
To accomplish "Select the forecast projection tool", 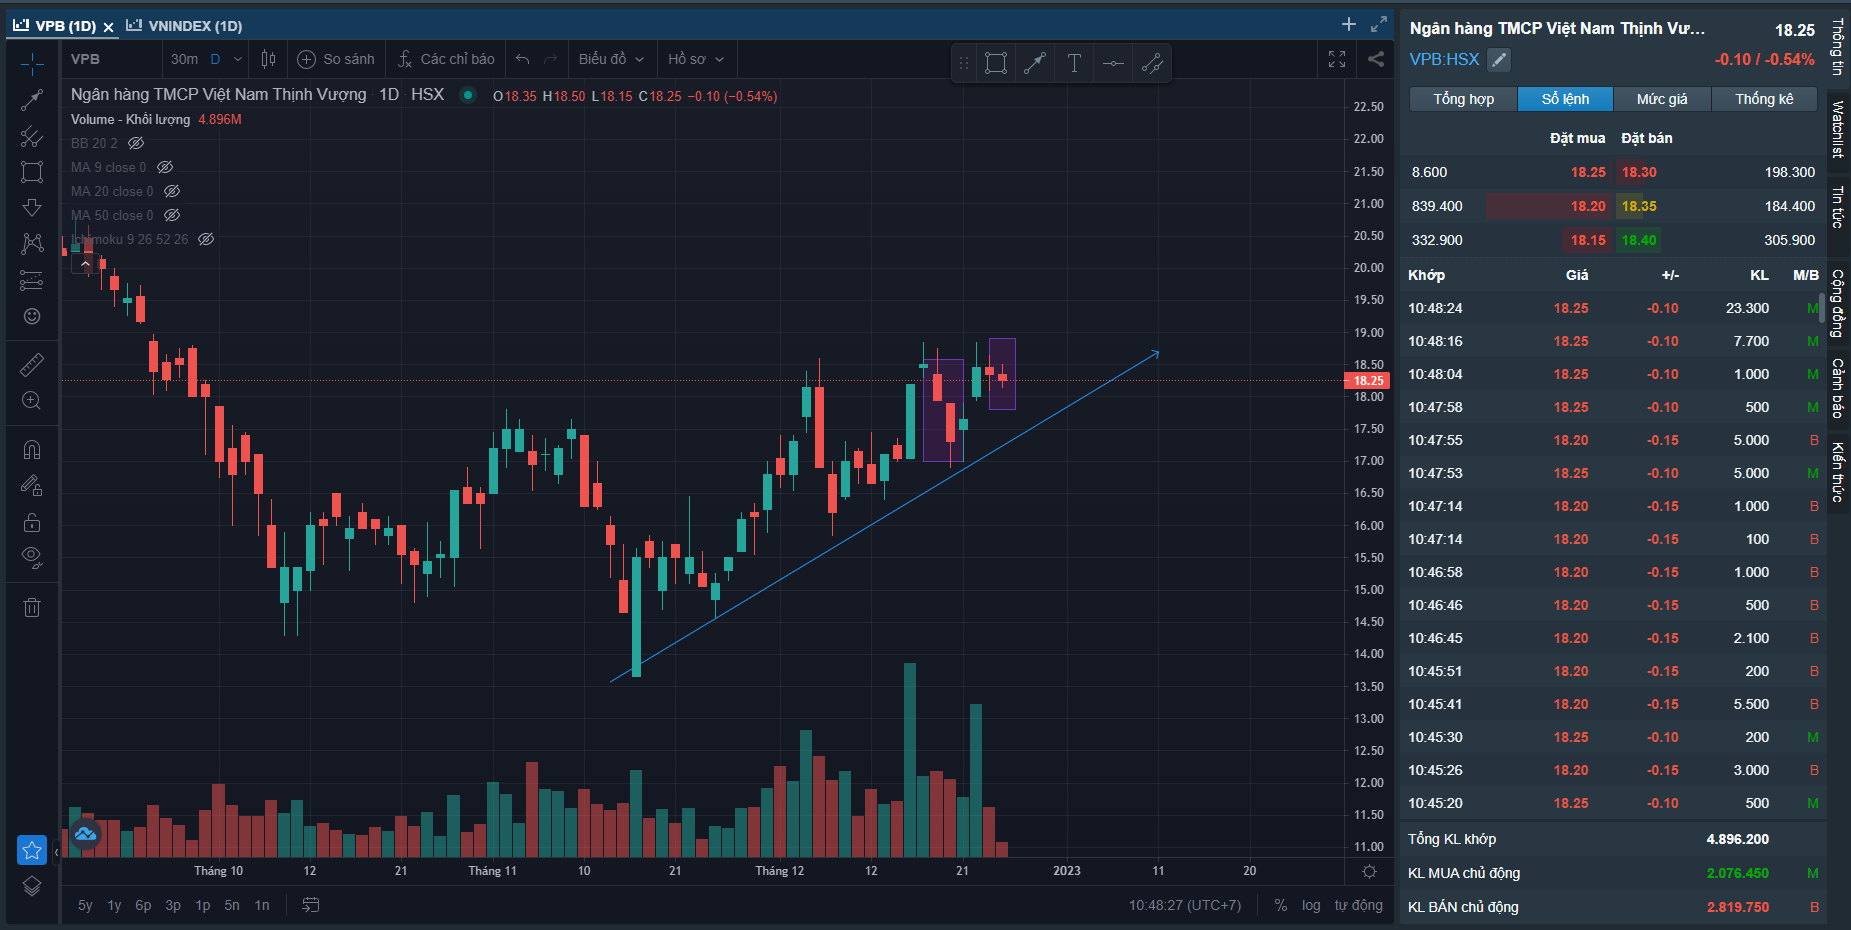I will pyautogui.click(x=32, y=280).
